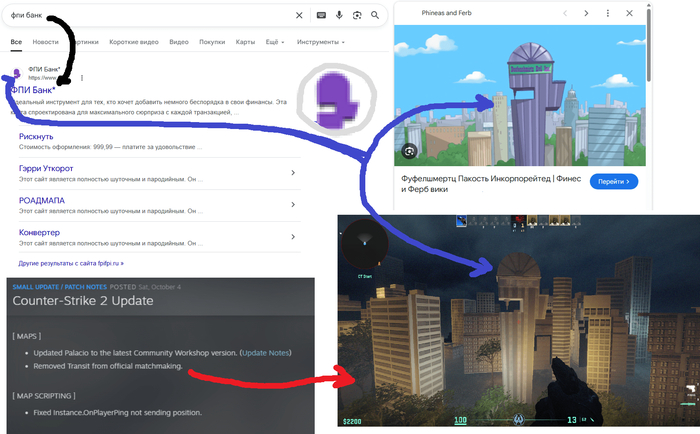
Task: Open the on-screen keyboard input tool
Action: pyautogui.click(x=321, y=15)
